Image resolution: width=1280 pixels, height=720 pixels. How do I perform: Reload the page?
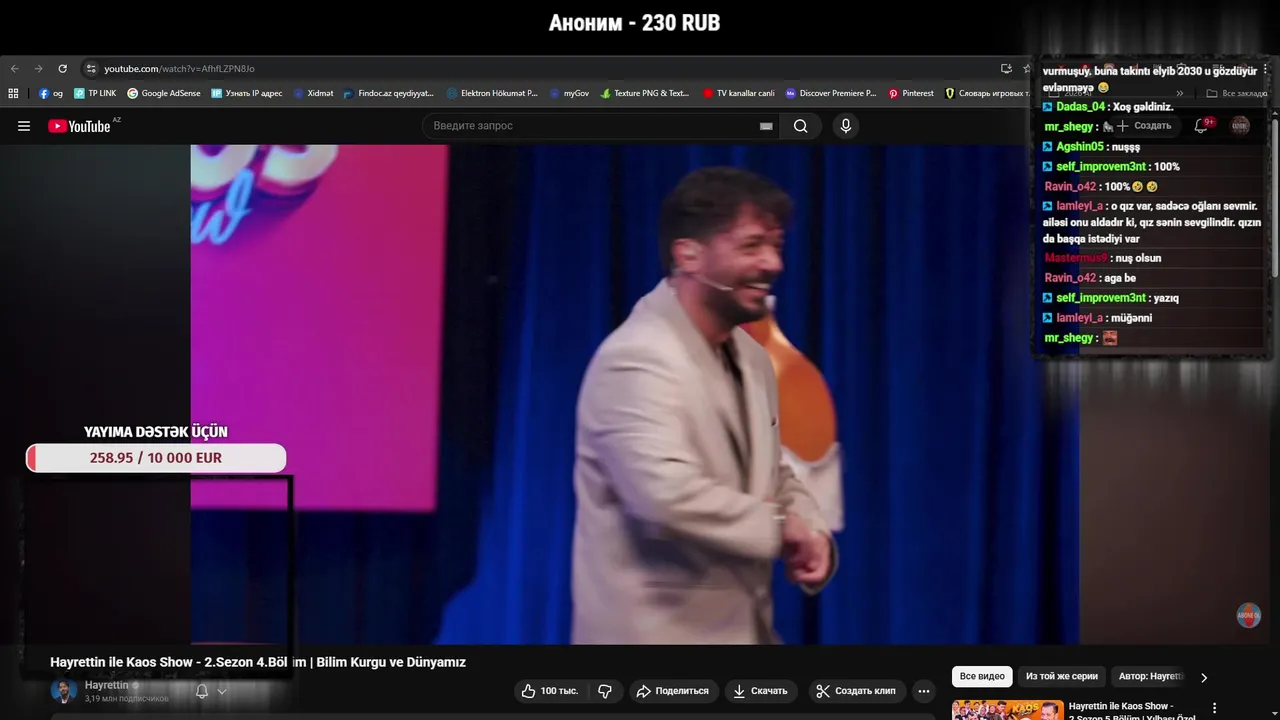pos(62,69)
